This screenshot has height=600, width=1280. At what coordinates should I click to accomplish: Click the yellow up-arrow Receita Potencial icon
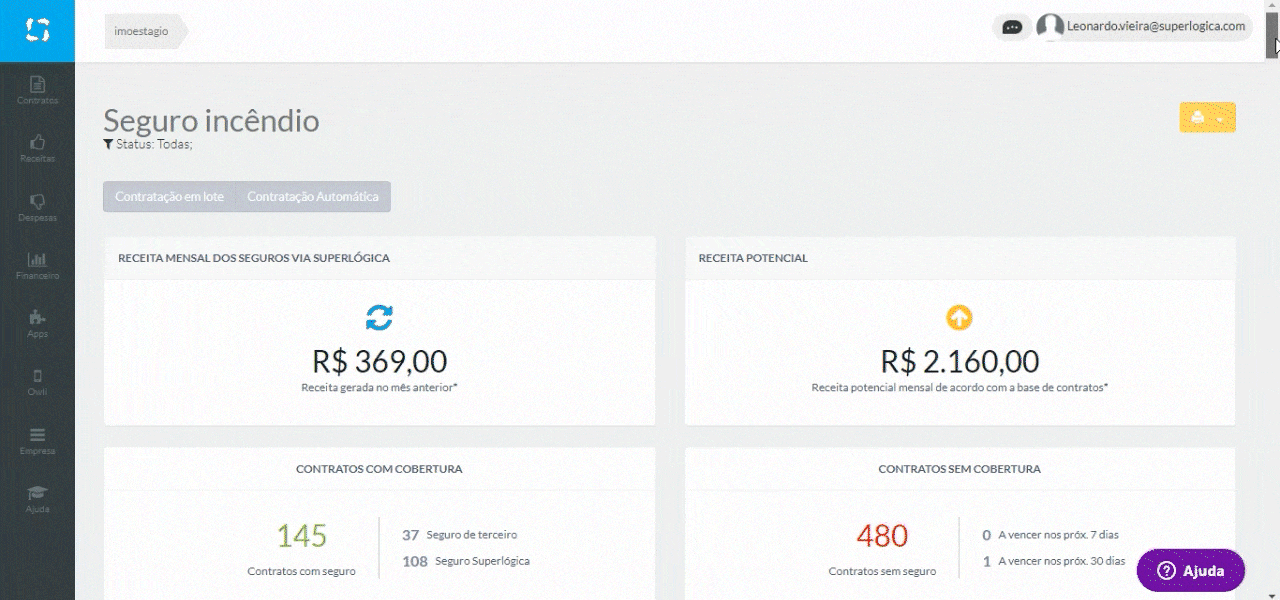pyautogui.click(x=959, y=318)
